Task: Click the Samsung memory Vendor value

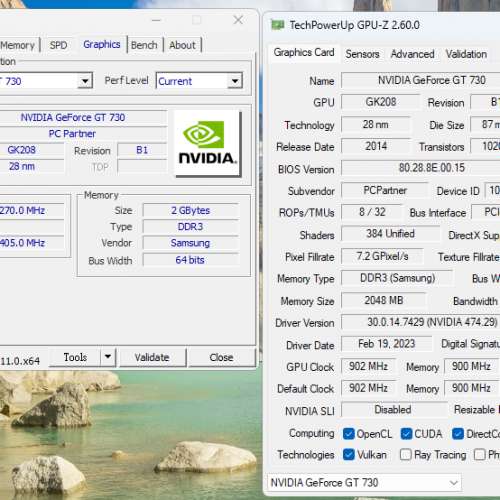Action: tap(191, 243)
